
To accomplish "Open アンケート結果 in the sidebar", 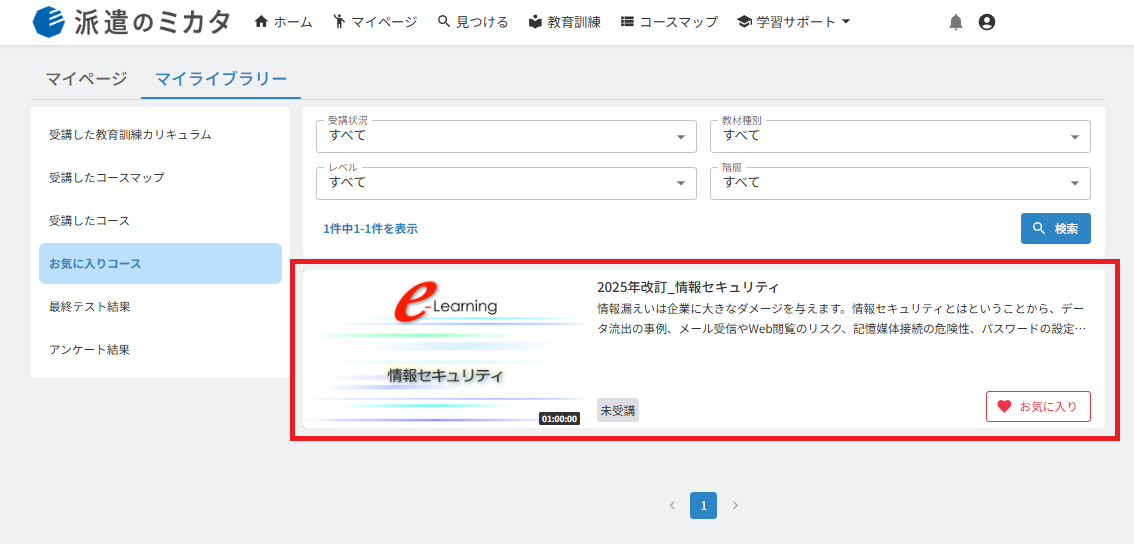I will (x=161, y=349).
